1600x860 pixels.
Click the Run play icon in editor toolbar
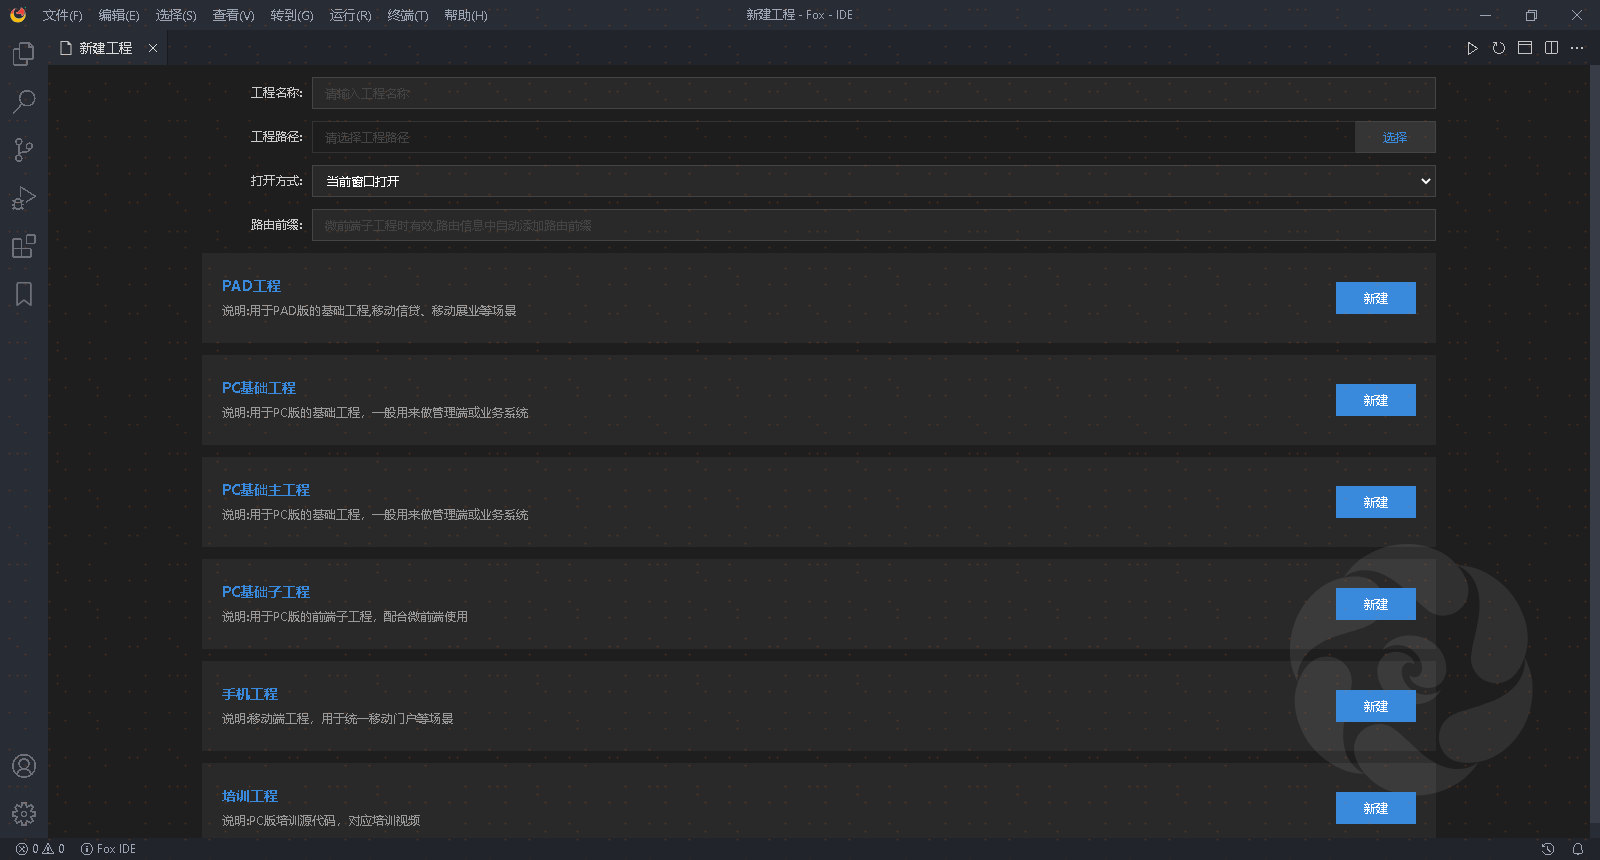(1472, 48)
